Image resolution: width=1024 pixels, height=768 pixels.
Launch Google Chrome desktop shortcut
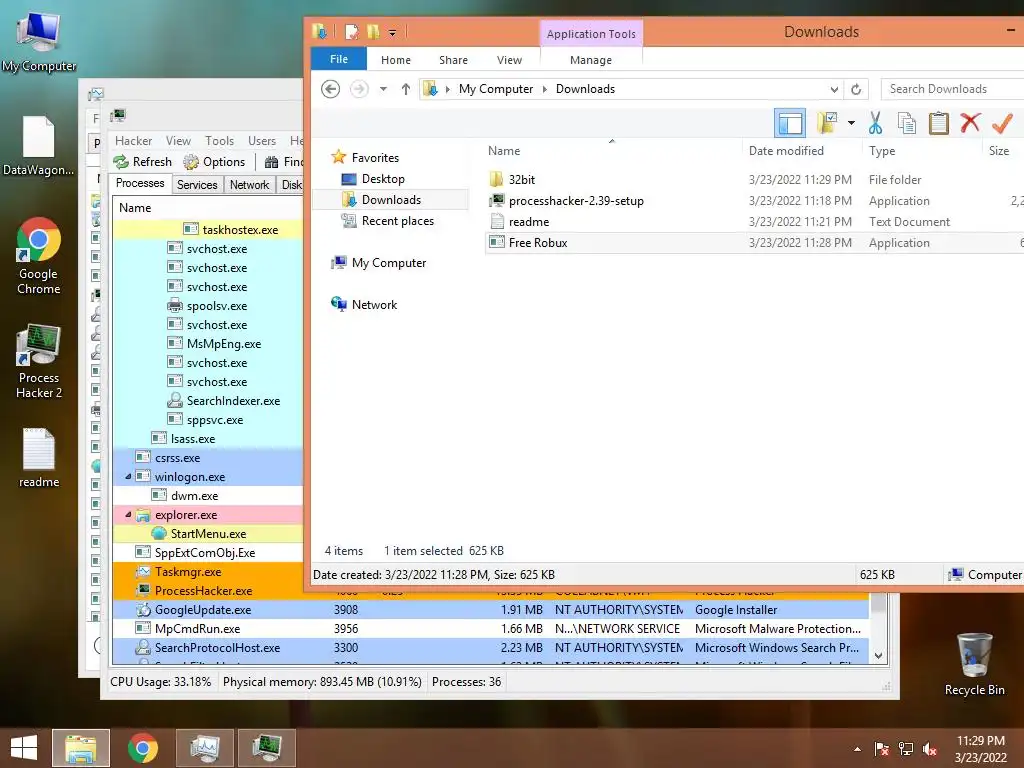click(x=39, y=256)
